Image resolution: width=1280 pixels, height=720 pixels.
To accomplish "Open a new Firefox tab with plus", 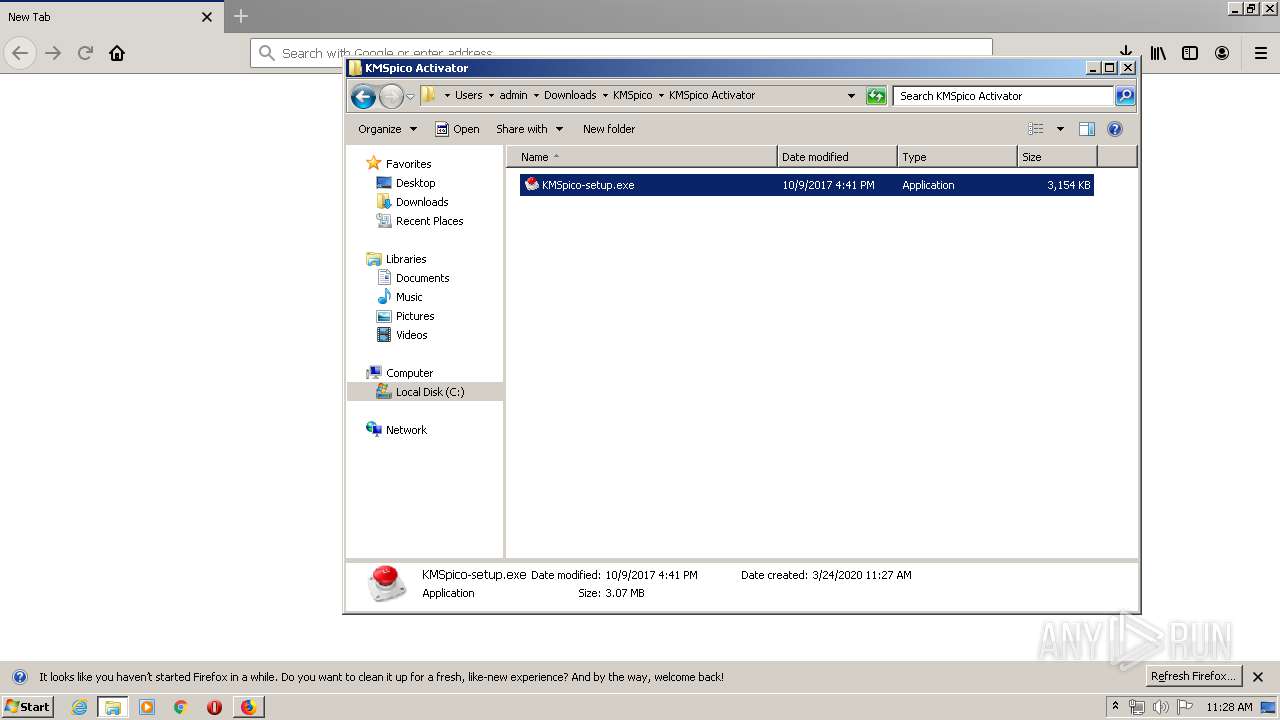I will [x=241, y=16].
